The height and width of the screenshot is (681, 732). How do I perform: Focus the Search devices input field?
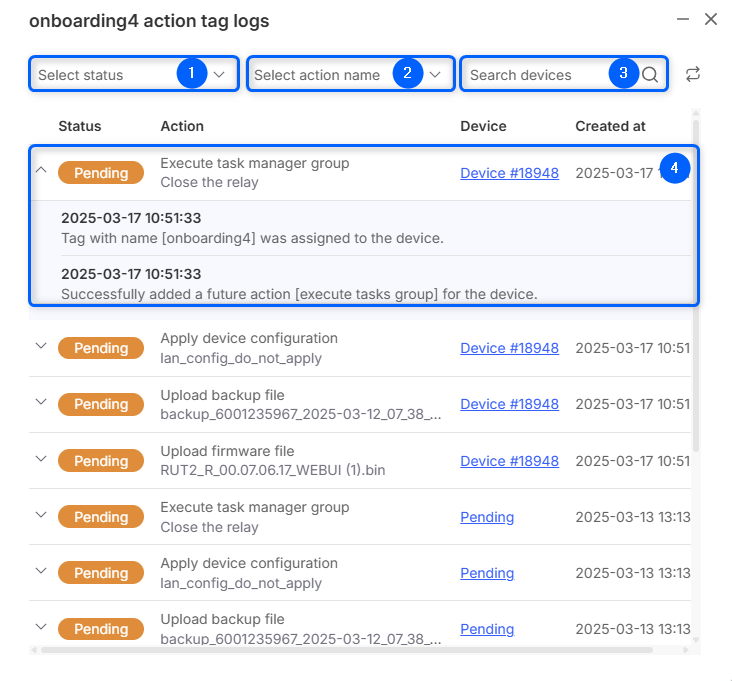tap(535, 75)
